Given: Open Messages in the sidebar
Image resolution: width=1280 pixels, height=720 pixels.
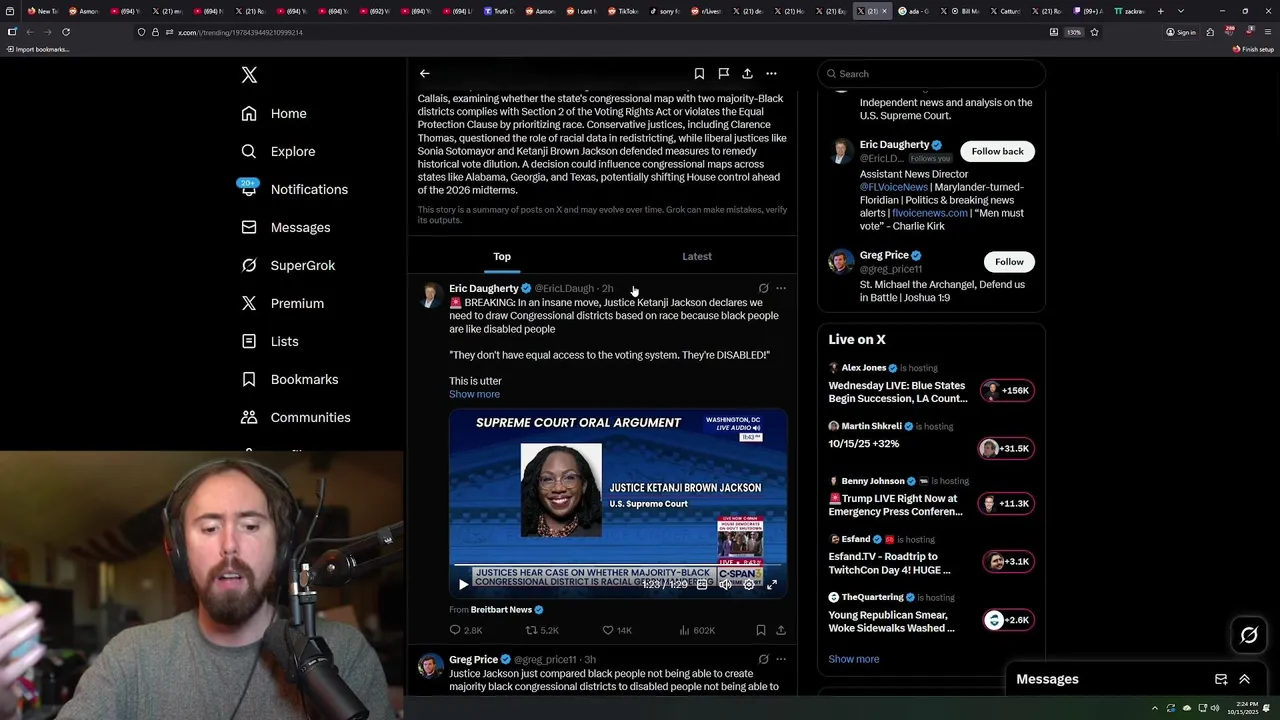Looking at the screenshot, I should coord(285,228).
